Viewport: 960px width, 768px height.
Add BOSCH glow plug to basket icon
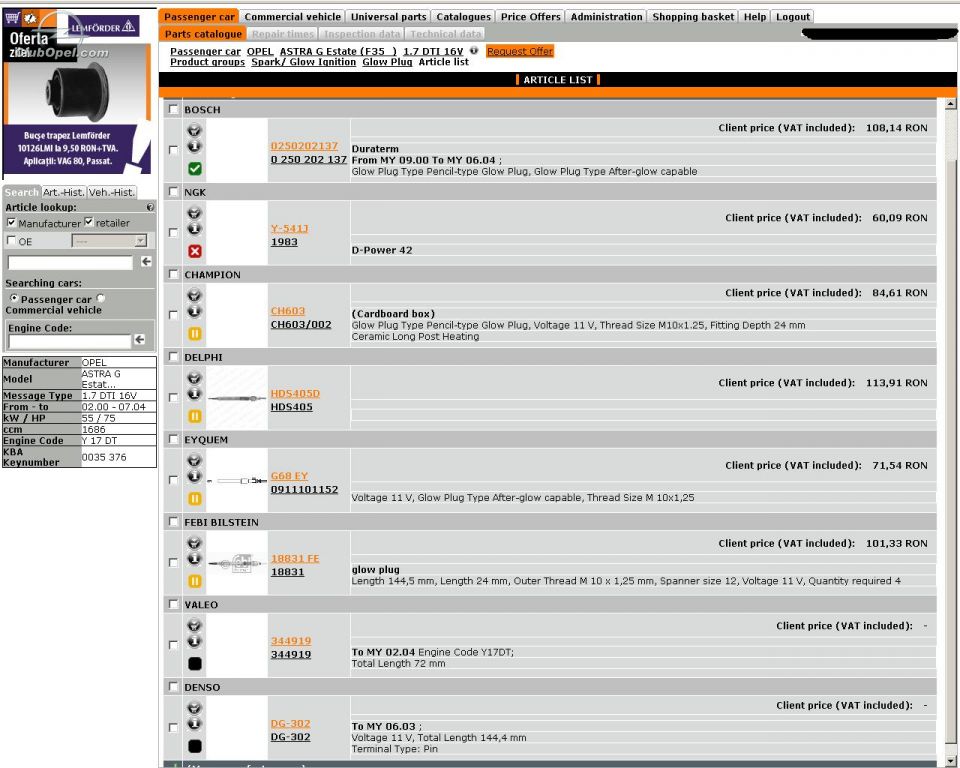click(x=194, y=130)
